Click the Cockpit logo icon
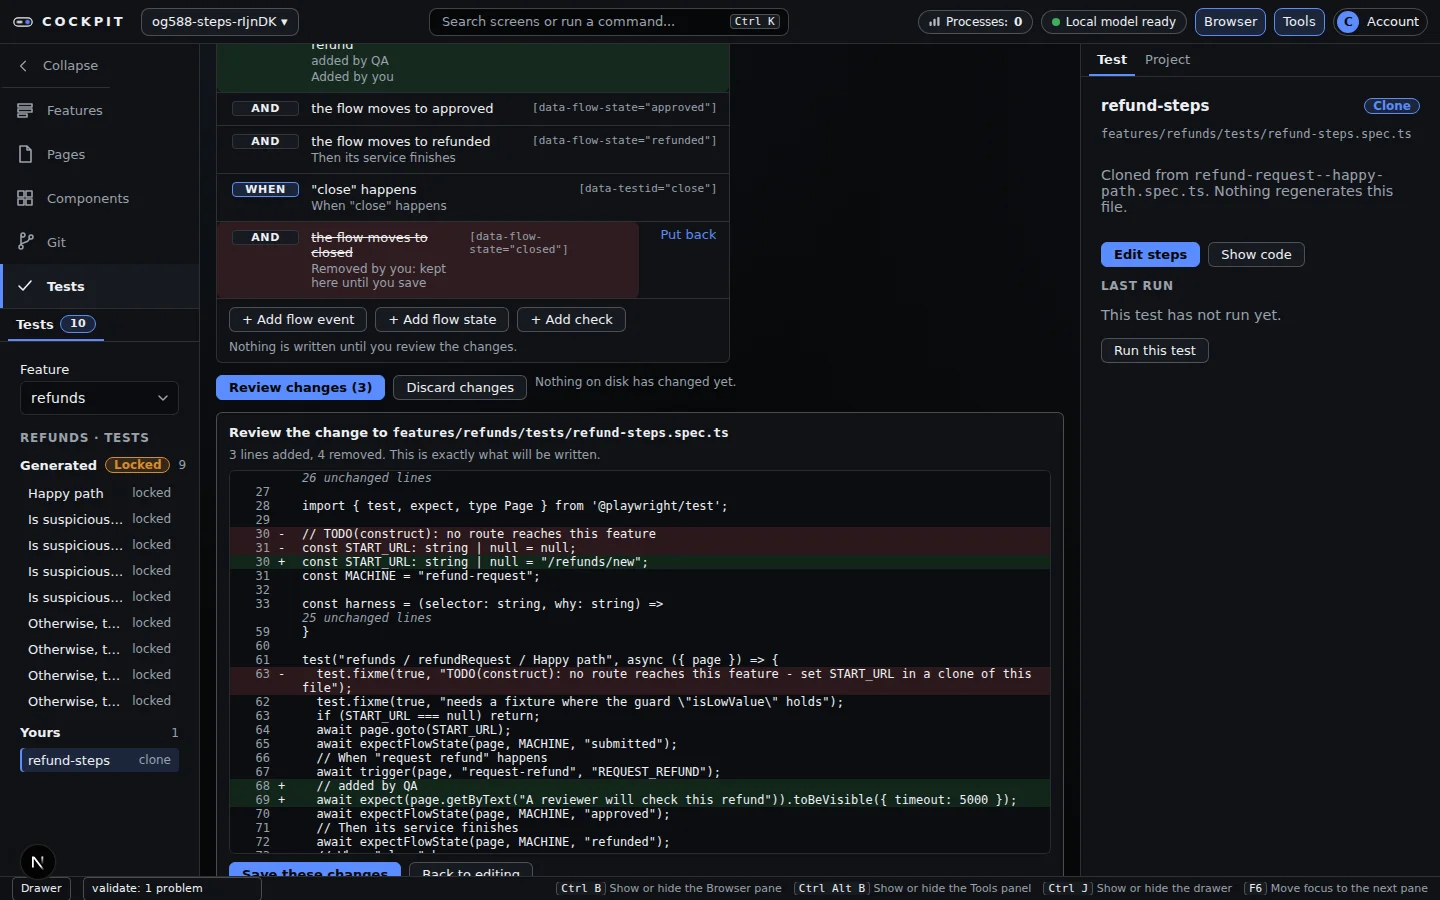The height and width of the screenshot is (900, 1440). pyautogui.click(x=22, y=21)
